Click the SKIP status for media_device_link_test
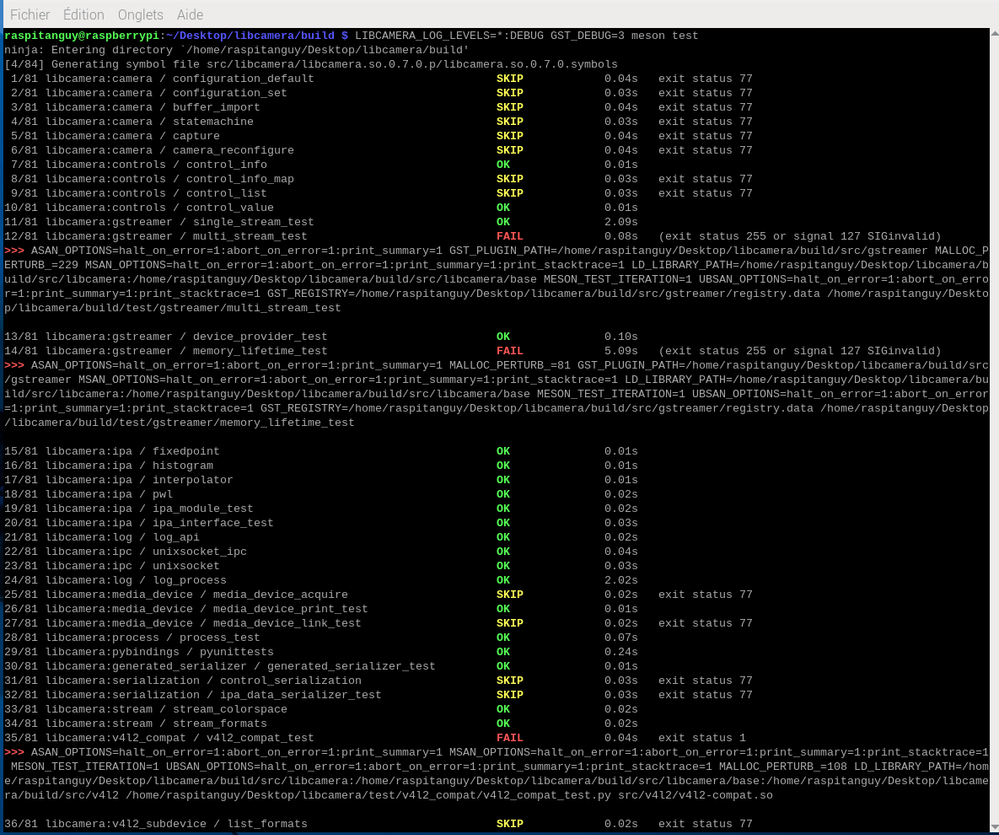This screenshot has height=835, width=999. tap(510, 624)
